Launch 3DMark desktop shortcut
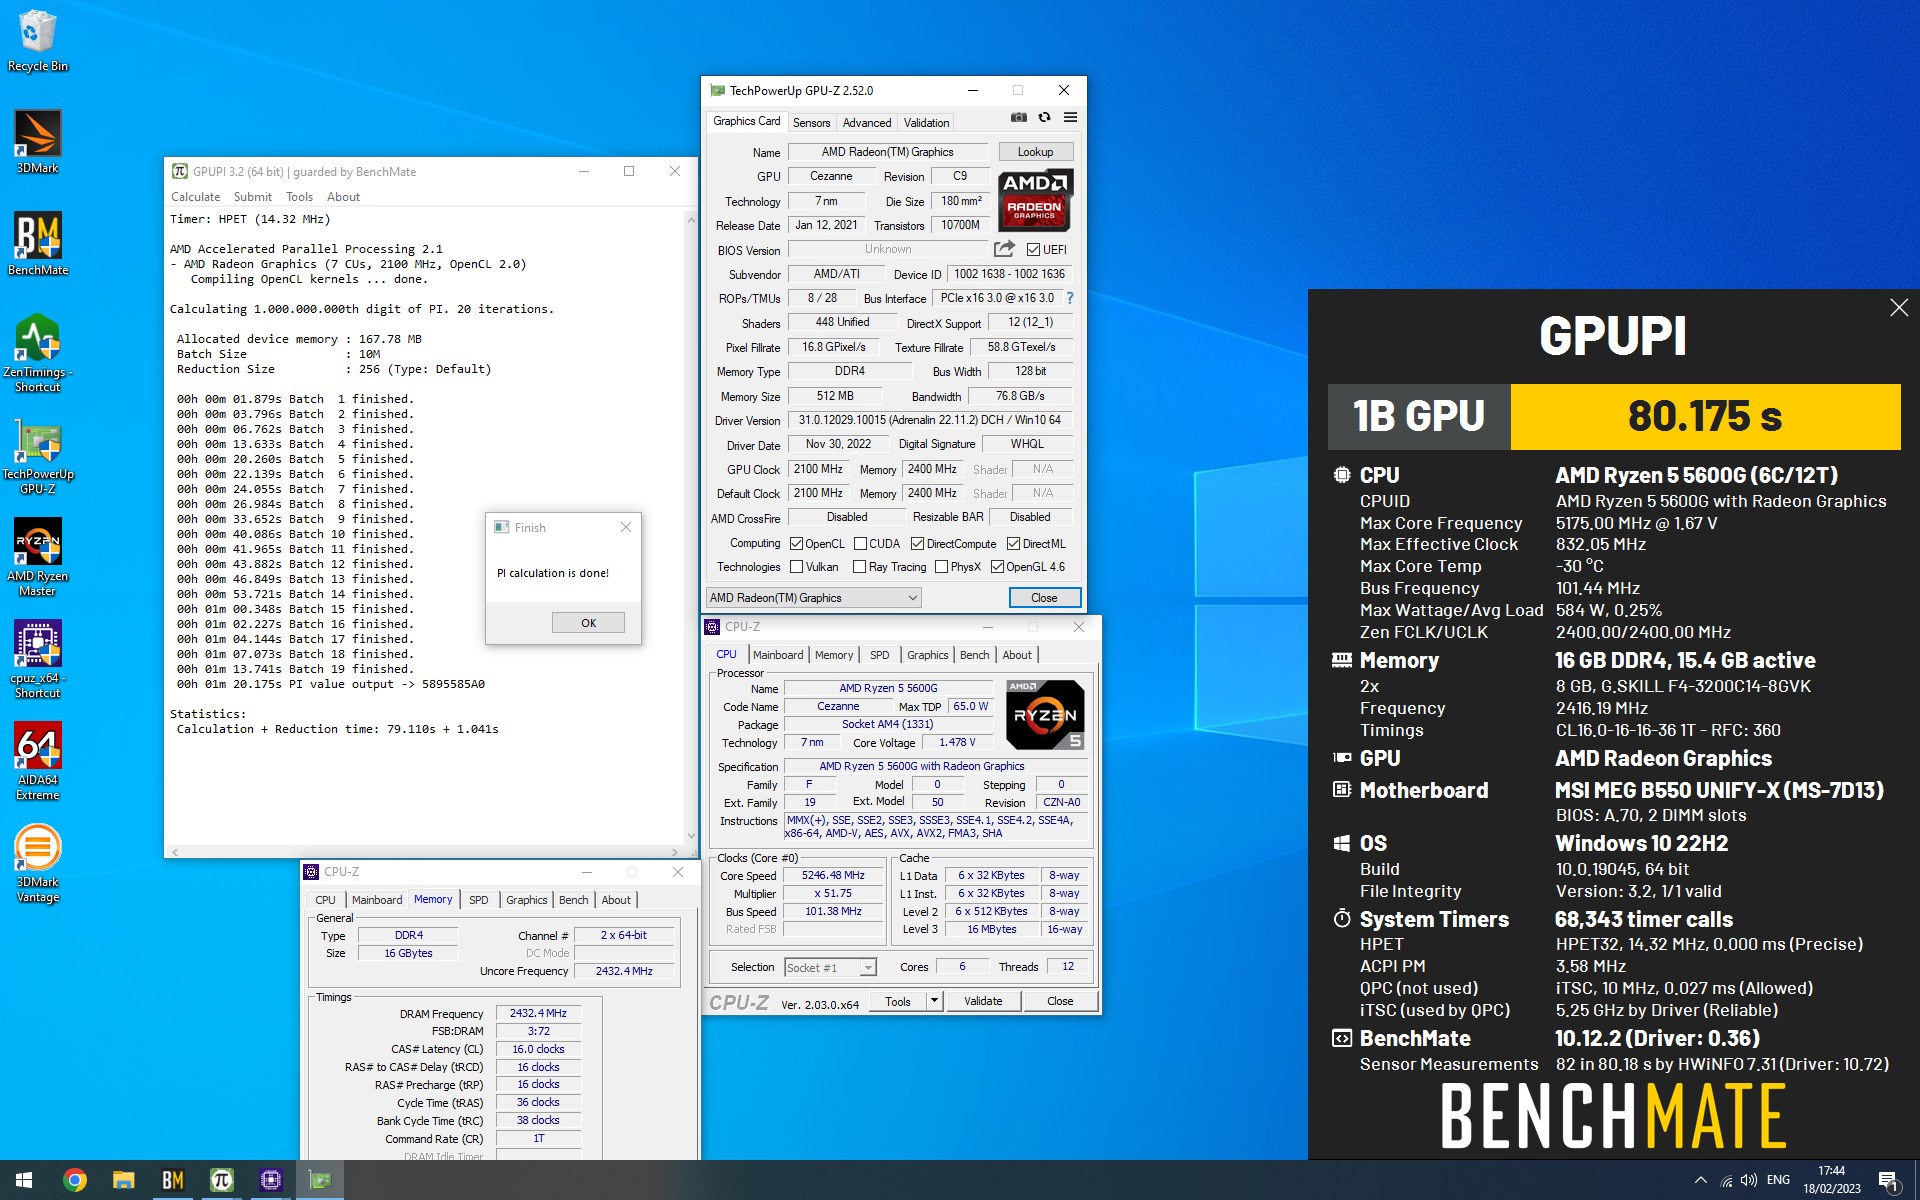 click(x=38, y=141)
